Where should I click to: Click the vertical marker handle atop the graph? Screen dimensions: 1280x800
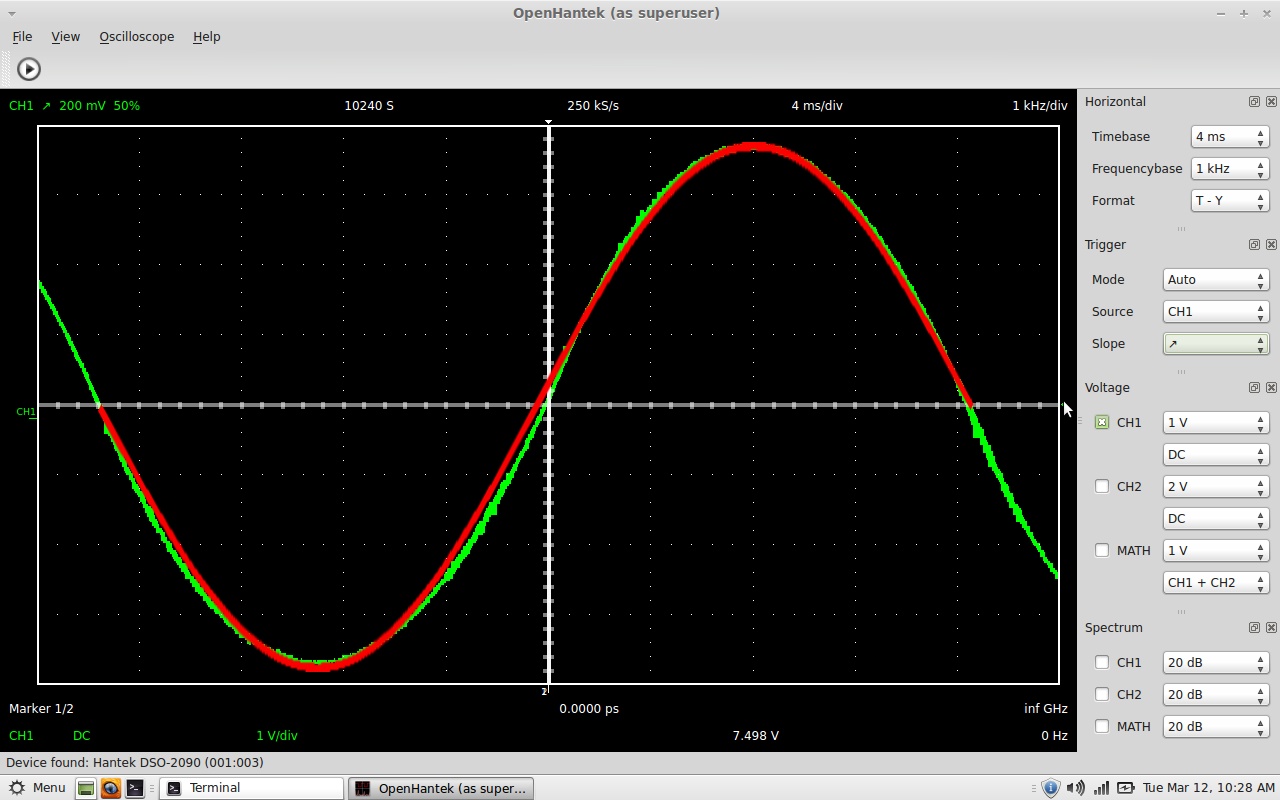[x=548, y=122]
